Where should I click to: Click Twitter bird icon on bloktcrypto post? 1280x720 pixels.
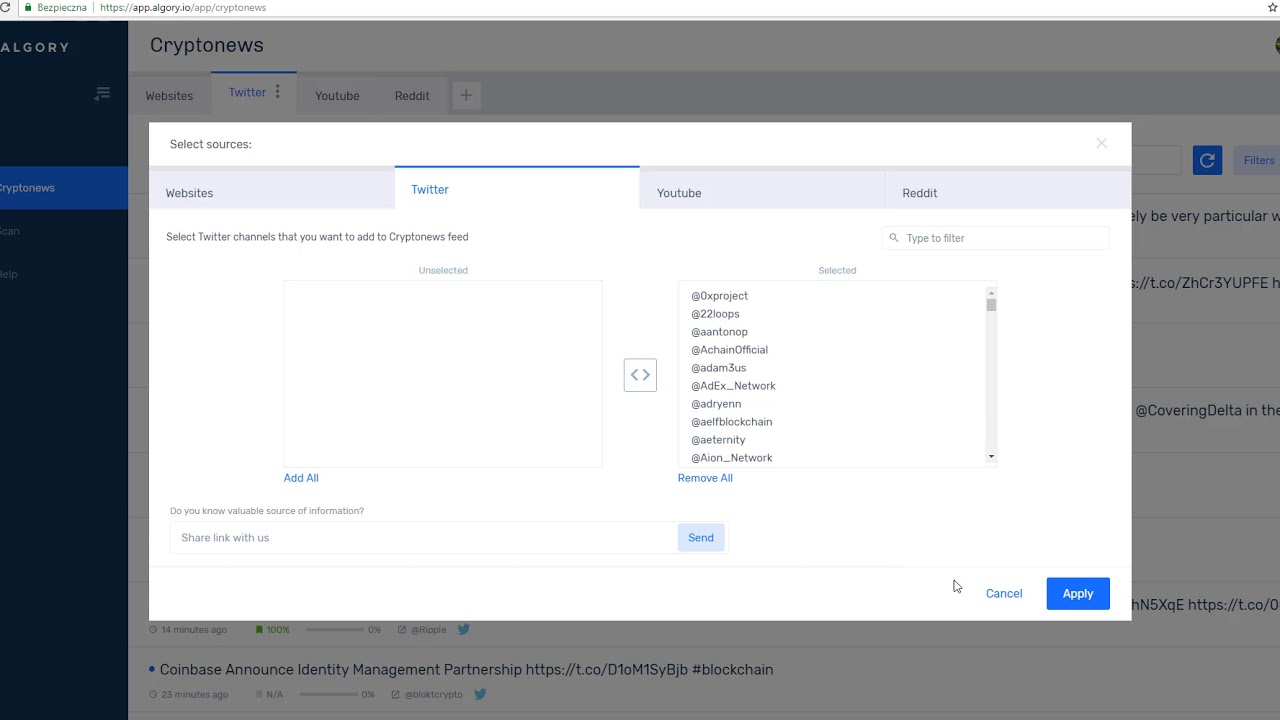tap(480, 694)
